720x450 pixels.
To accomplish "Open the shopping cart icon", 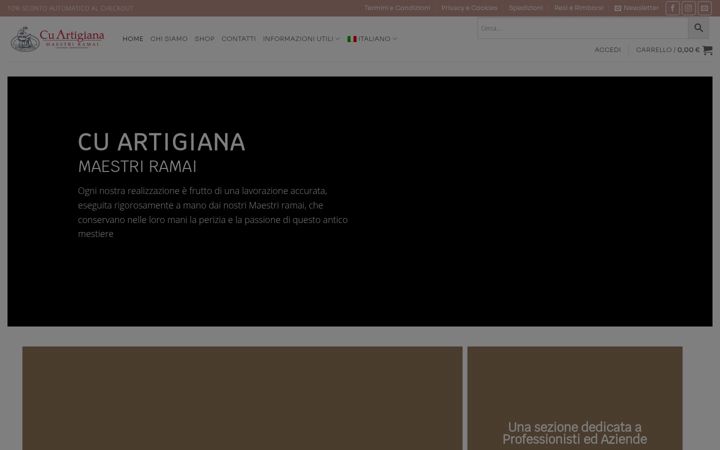I will (x=708, y=50).
